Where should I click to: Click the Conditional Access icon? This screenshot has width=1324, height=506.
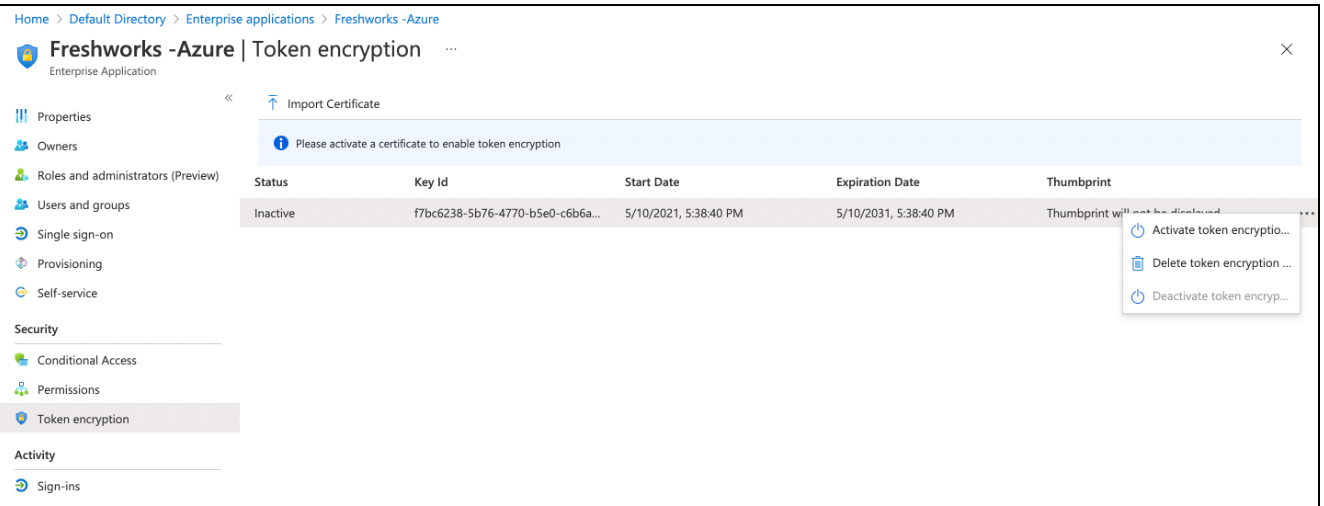point(21,360)
